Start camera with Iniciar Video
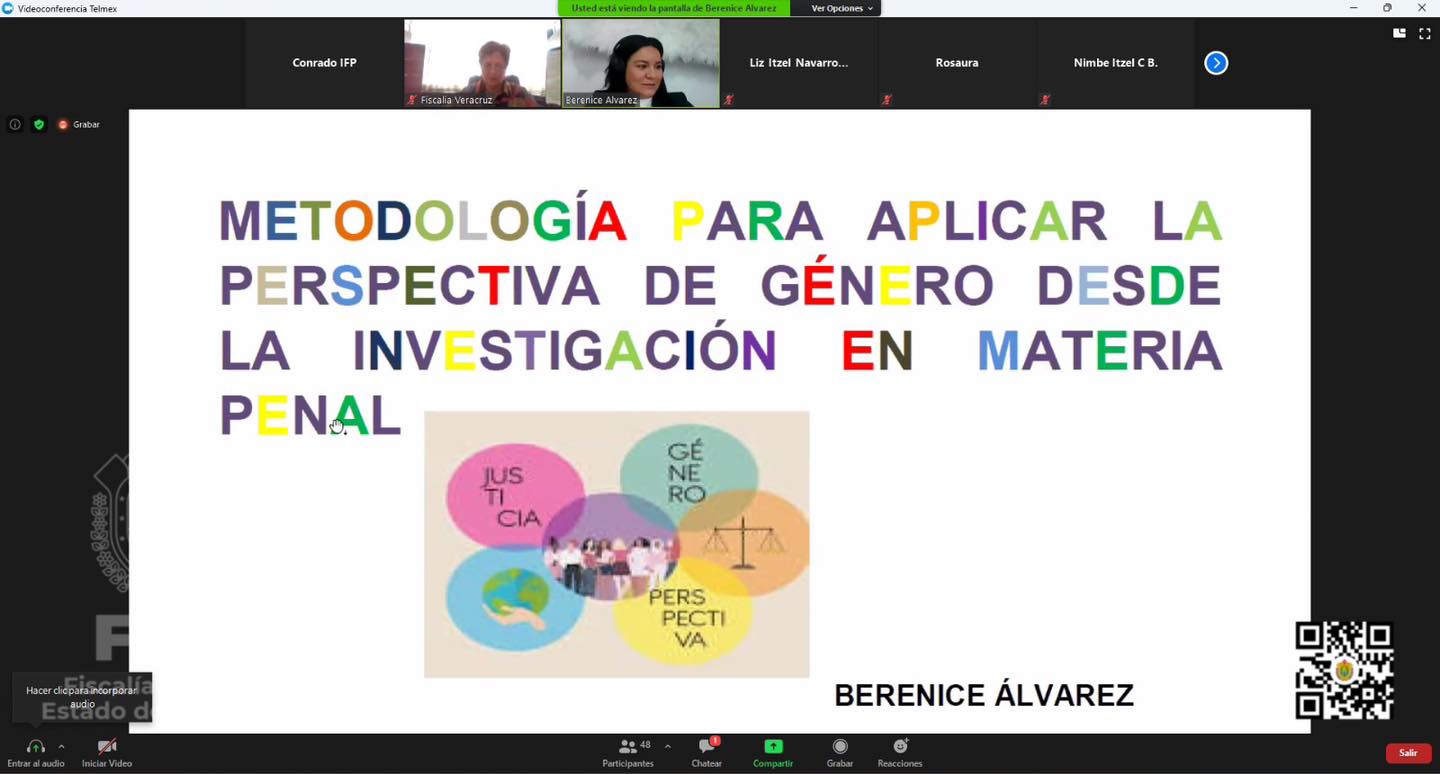This screenshot has width=1440, height=774. [x=107, y=752]
